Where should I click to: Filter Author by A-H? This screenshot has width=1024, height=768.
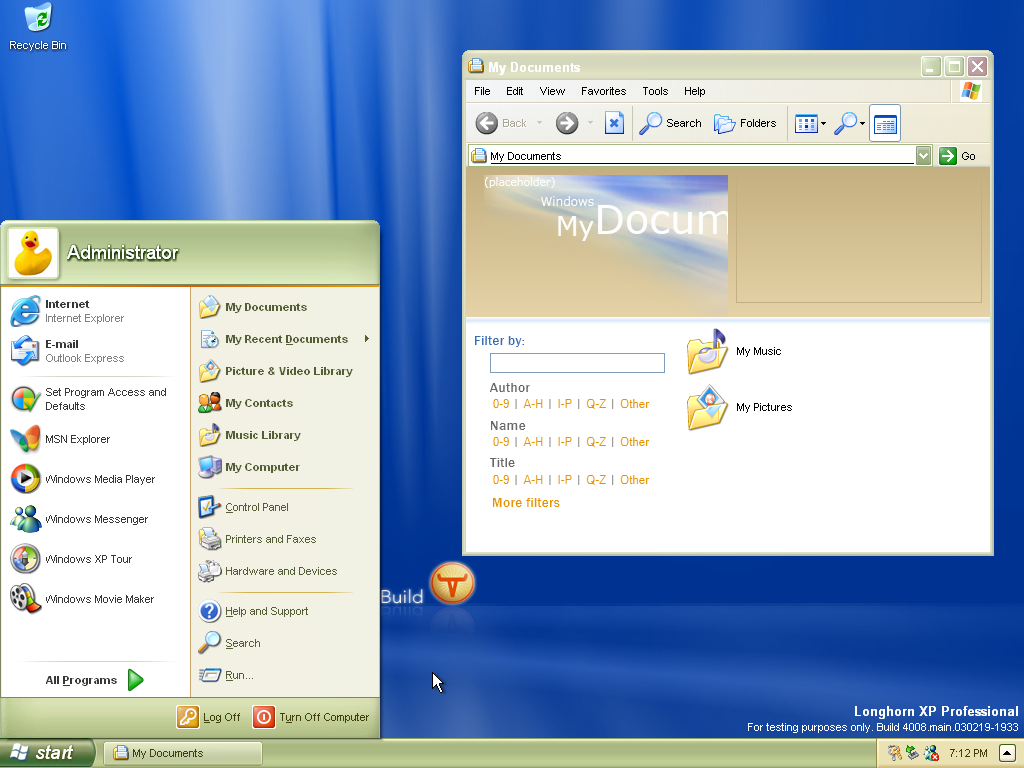point(533,404)
